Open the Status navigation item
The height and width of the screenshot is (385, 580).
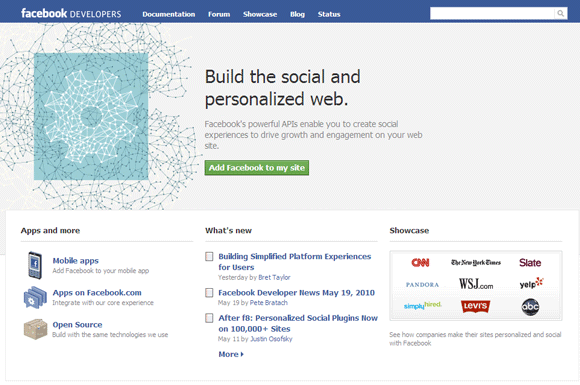point(329,14)
